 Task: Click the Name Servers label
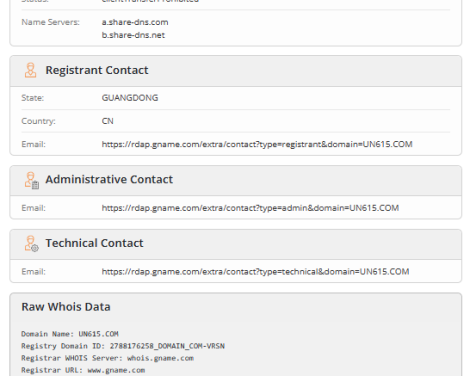(x=50, y=22)
